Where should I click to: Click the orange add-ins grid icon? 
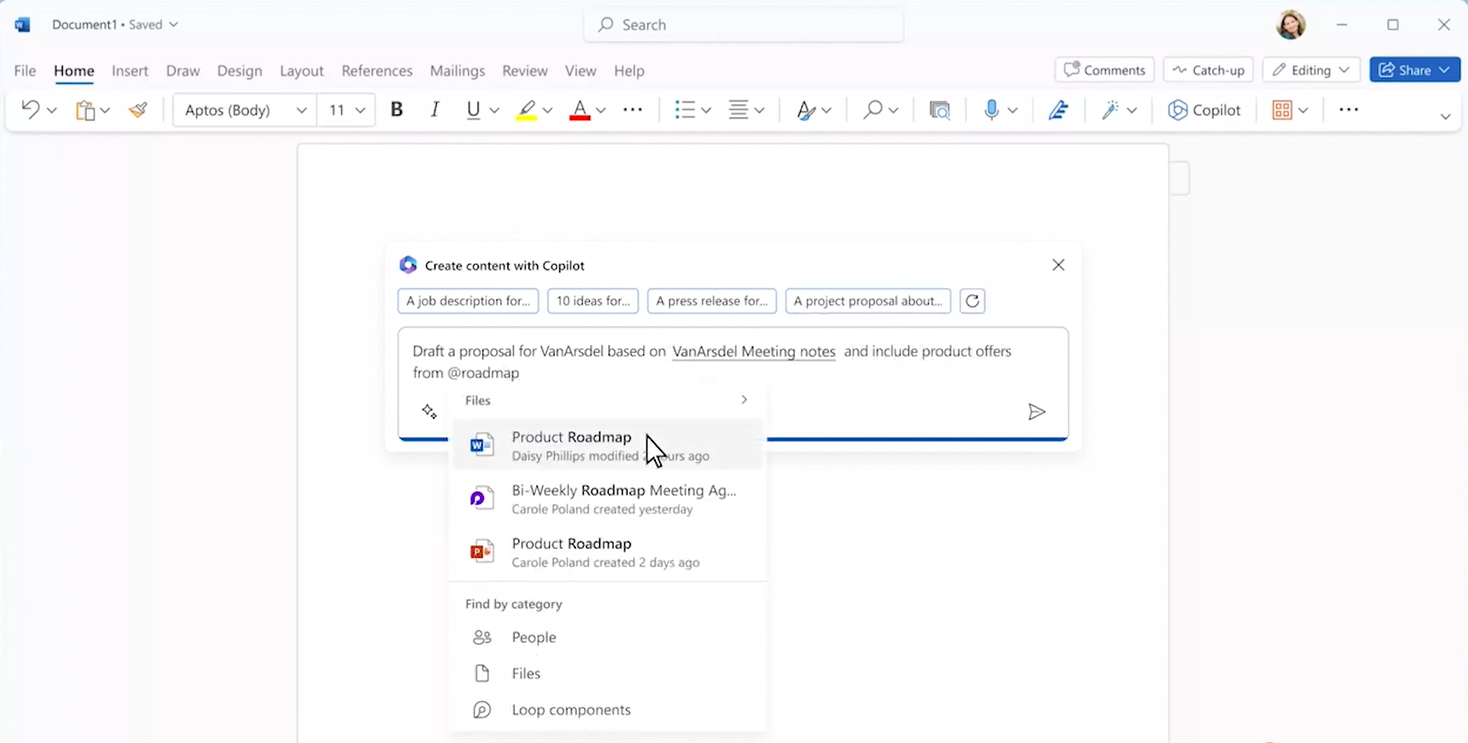1282,110
